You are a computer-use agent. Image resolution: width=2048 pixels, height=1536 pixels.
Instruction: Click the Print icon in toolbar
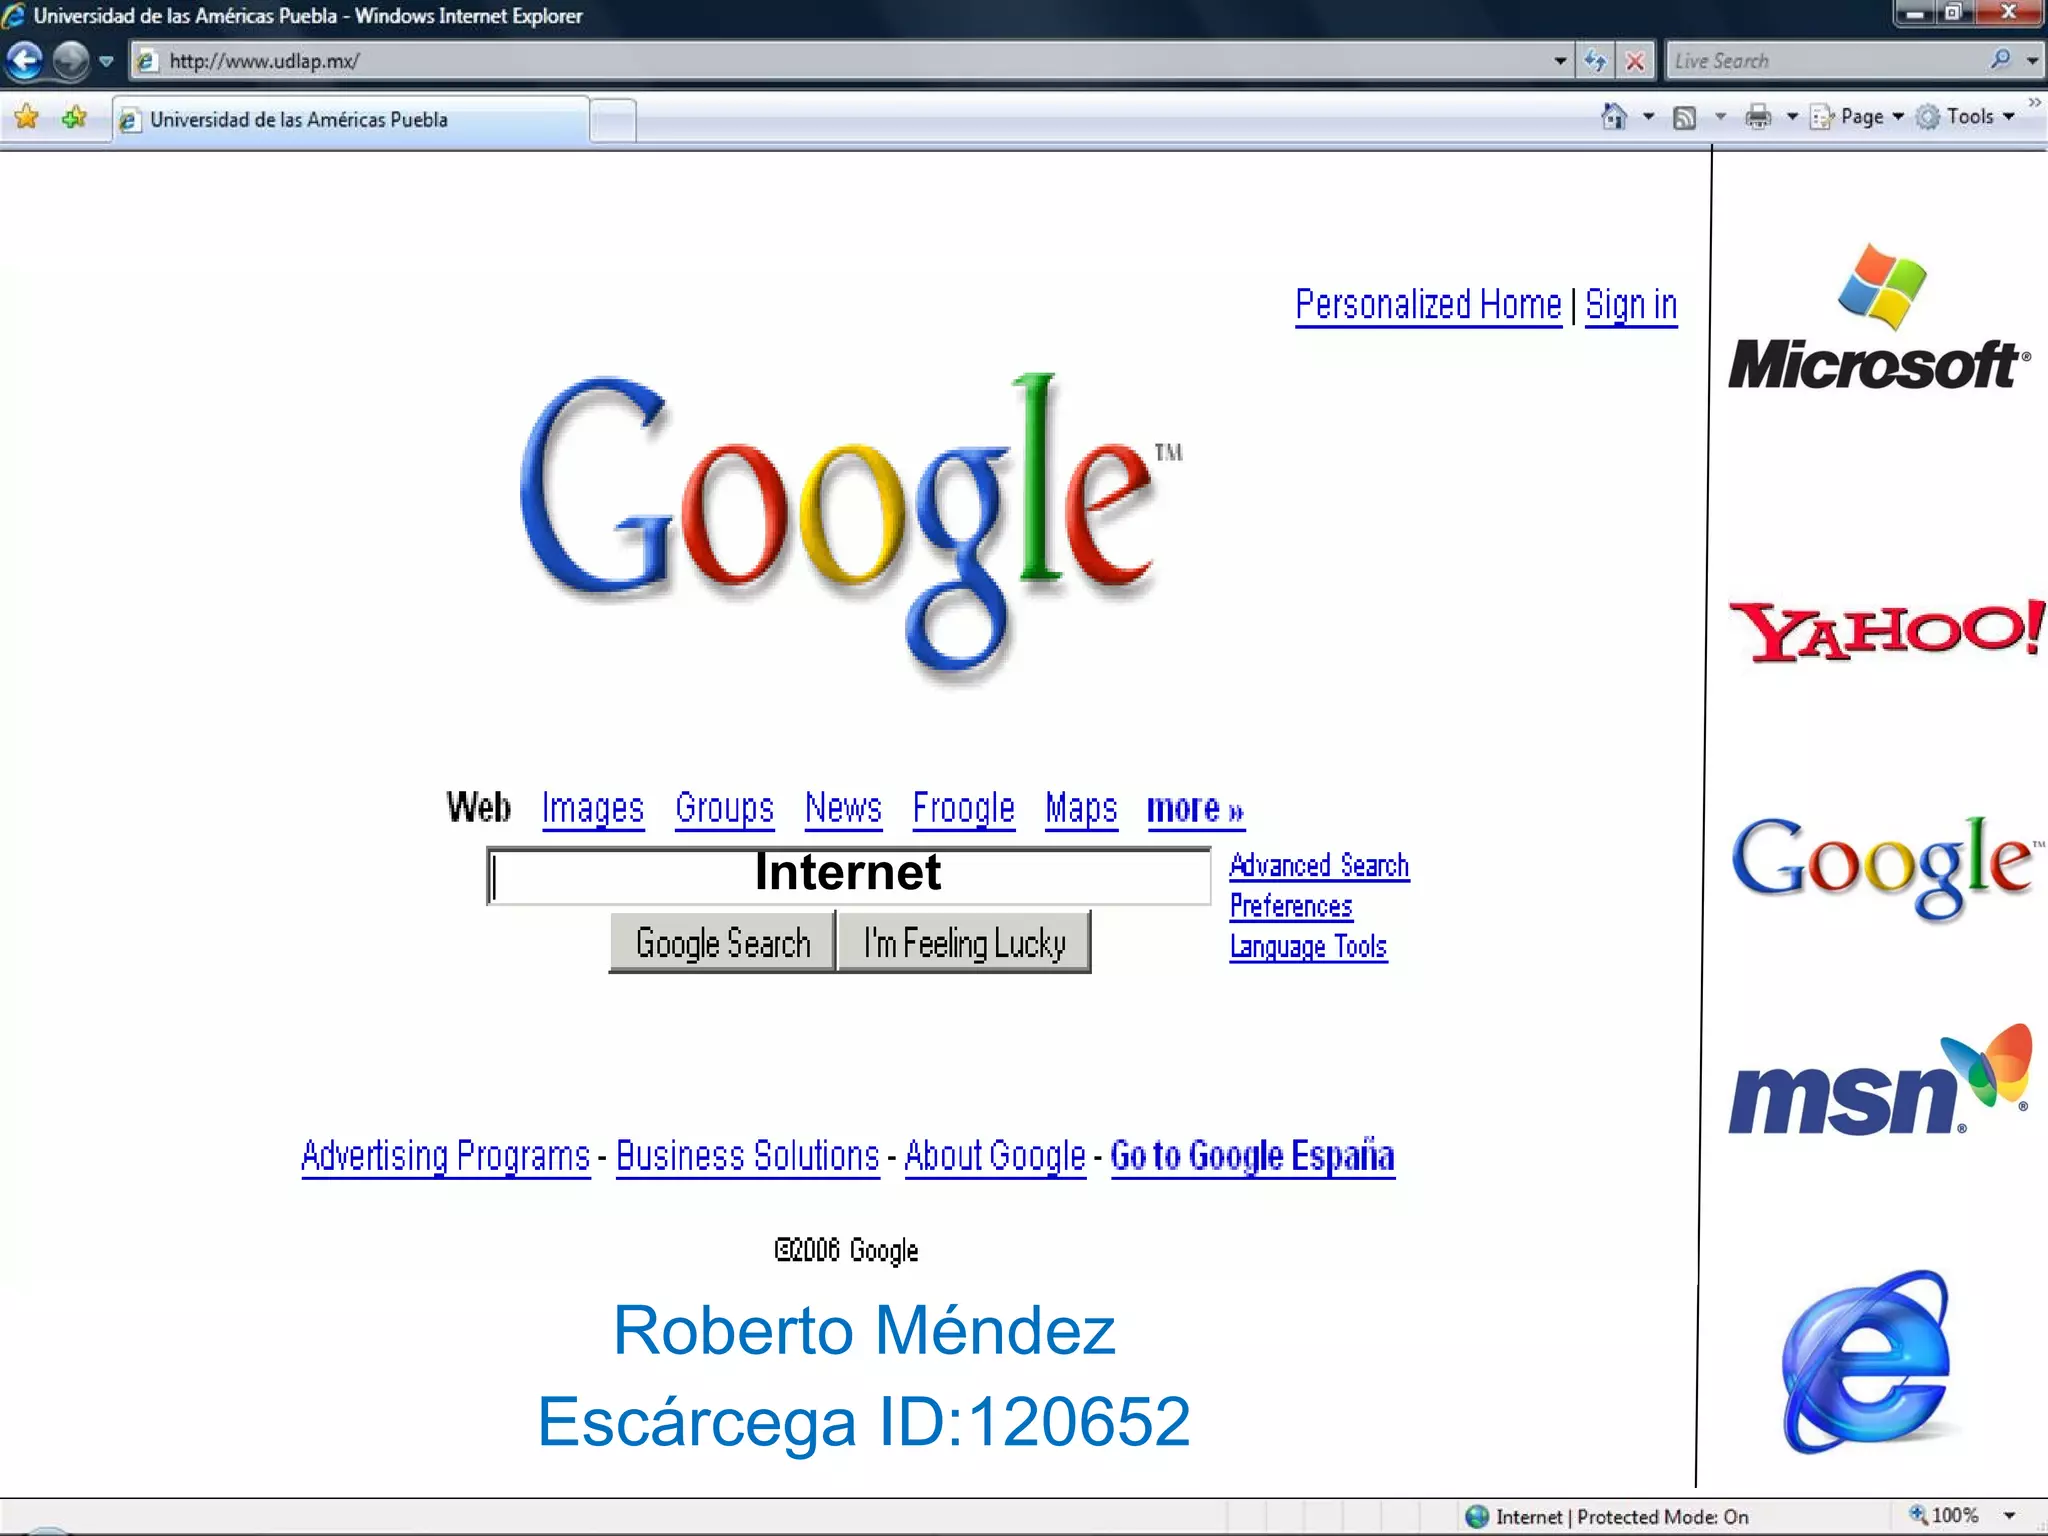(x=1758, y=117)
